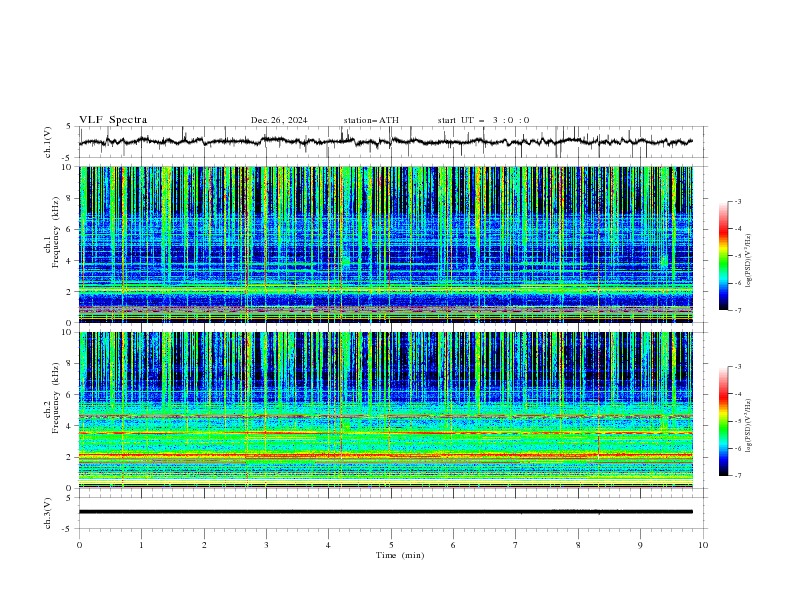Click the ch.3 flat voltage trace panel
Viewport: 792px width, 612px height.
click(x=393, y=513)
